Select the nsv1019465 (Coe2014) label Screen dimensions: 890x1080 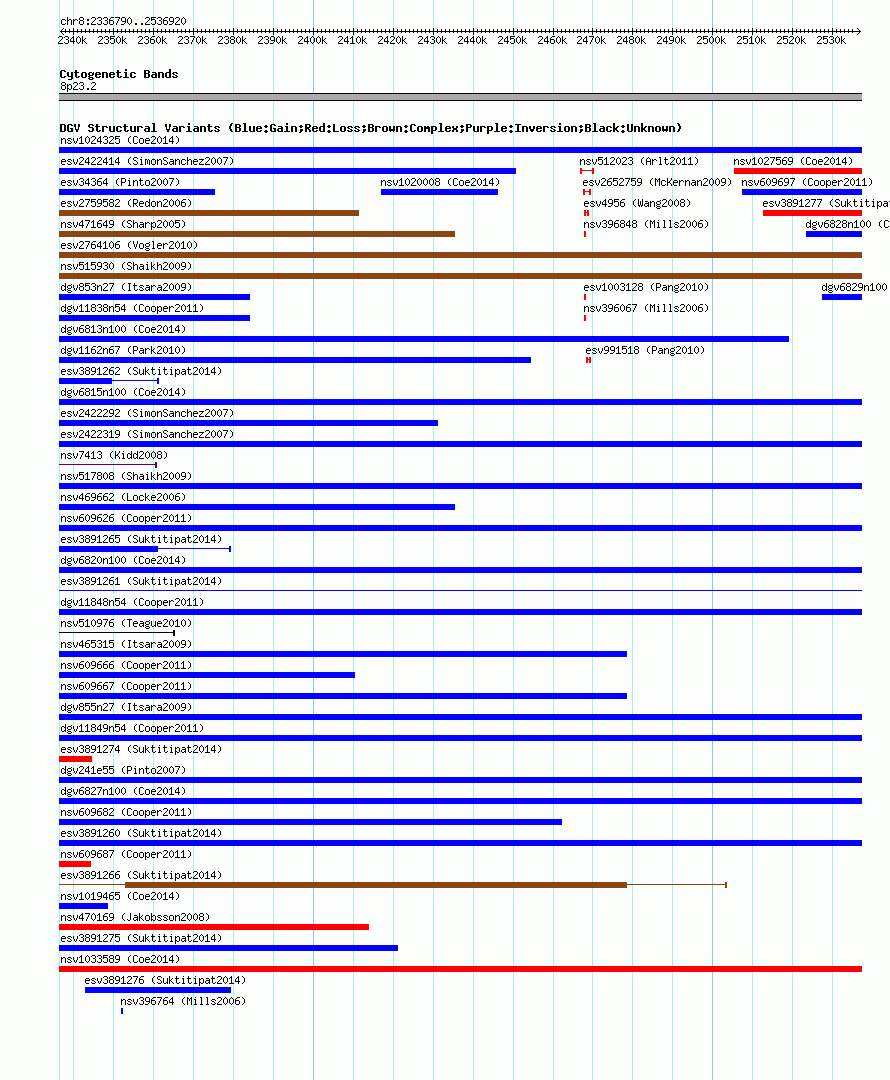pyautogui.click(x=120, y=897)
